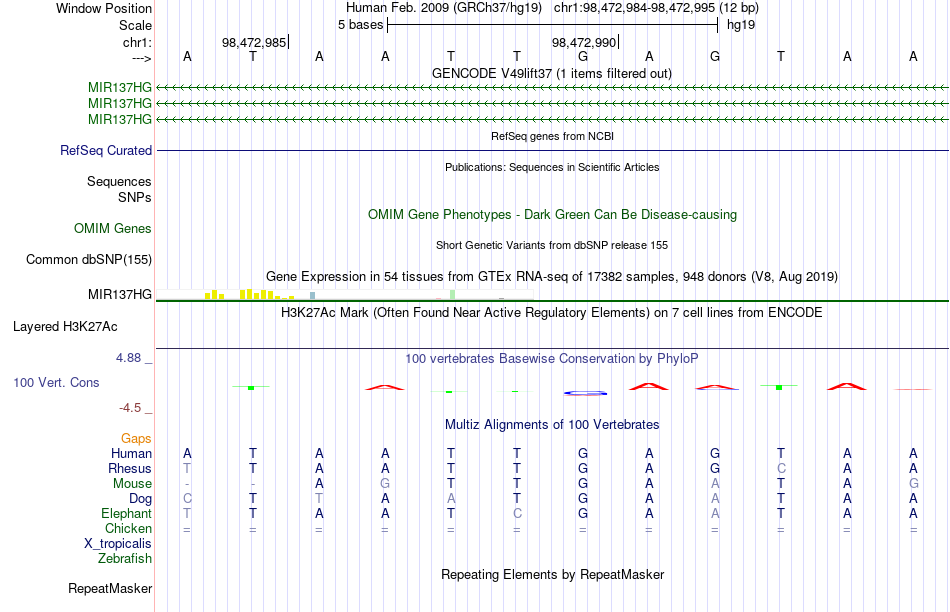Click the 'Human Feb. 2009 (GRCh37/hg19)' assembly text
Image resolution: width=950 pixels, height=612 pixels.
pyautogui.click(x=445, y=8)
